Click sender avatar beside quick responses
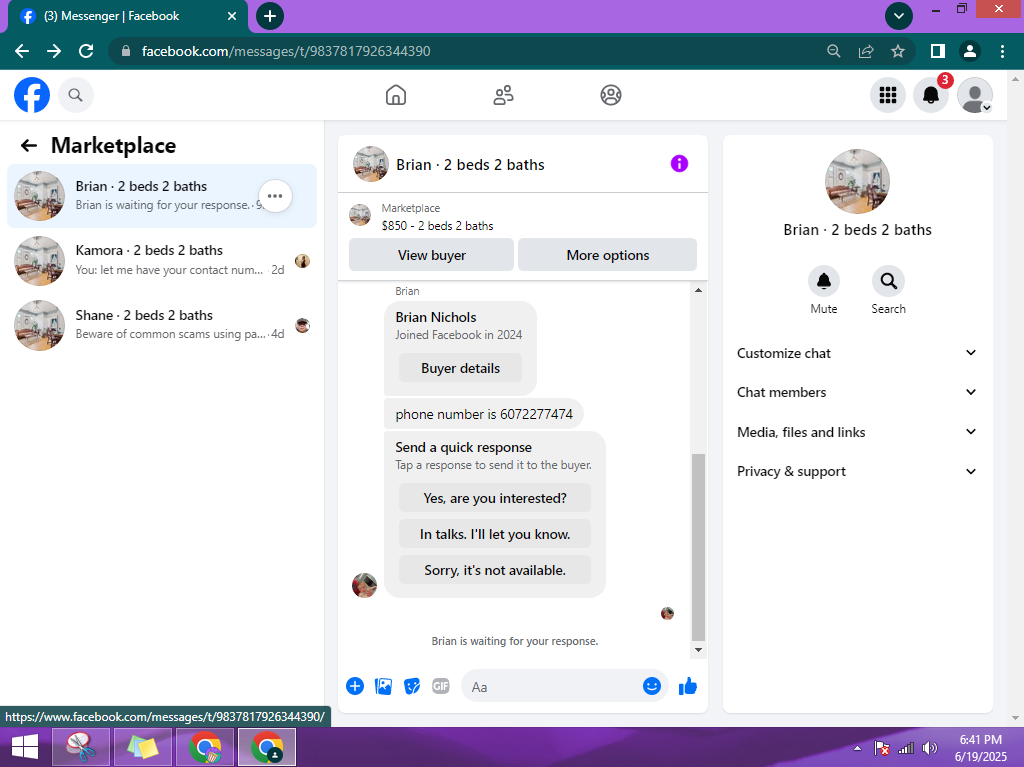 (364, 585)
